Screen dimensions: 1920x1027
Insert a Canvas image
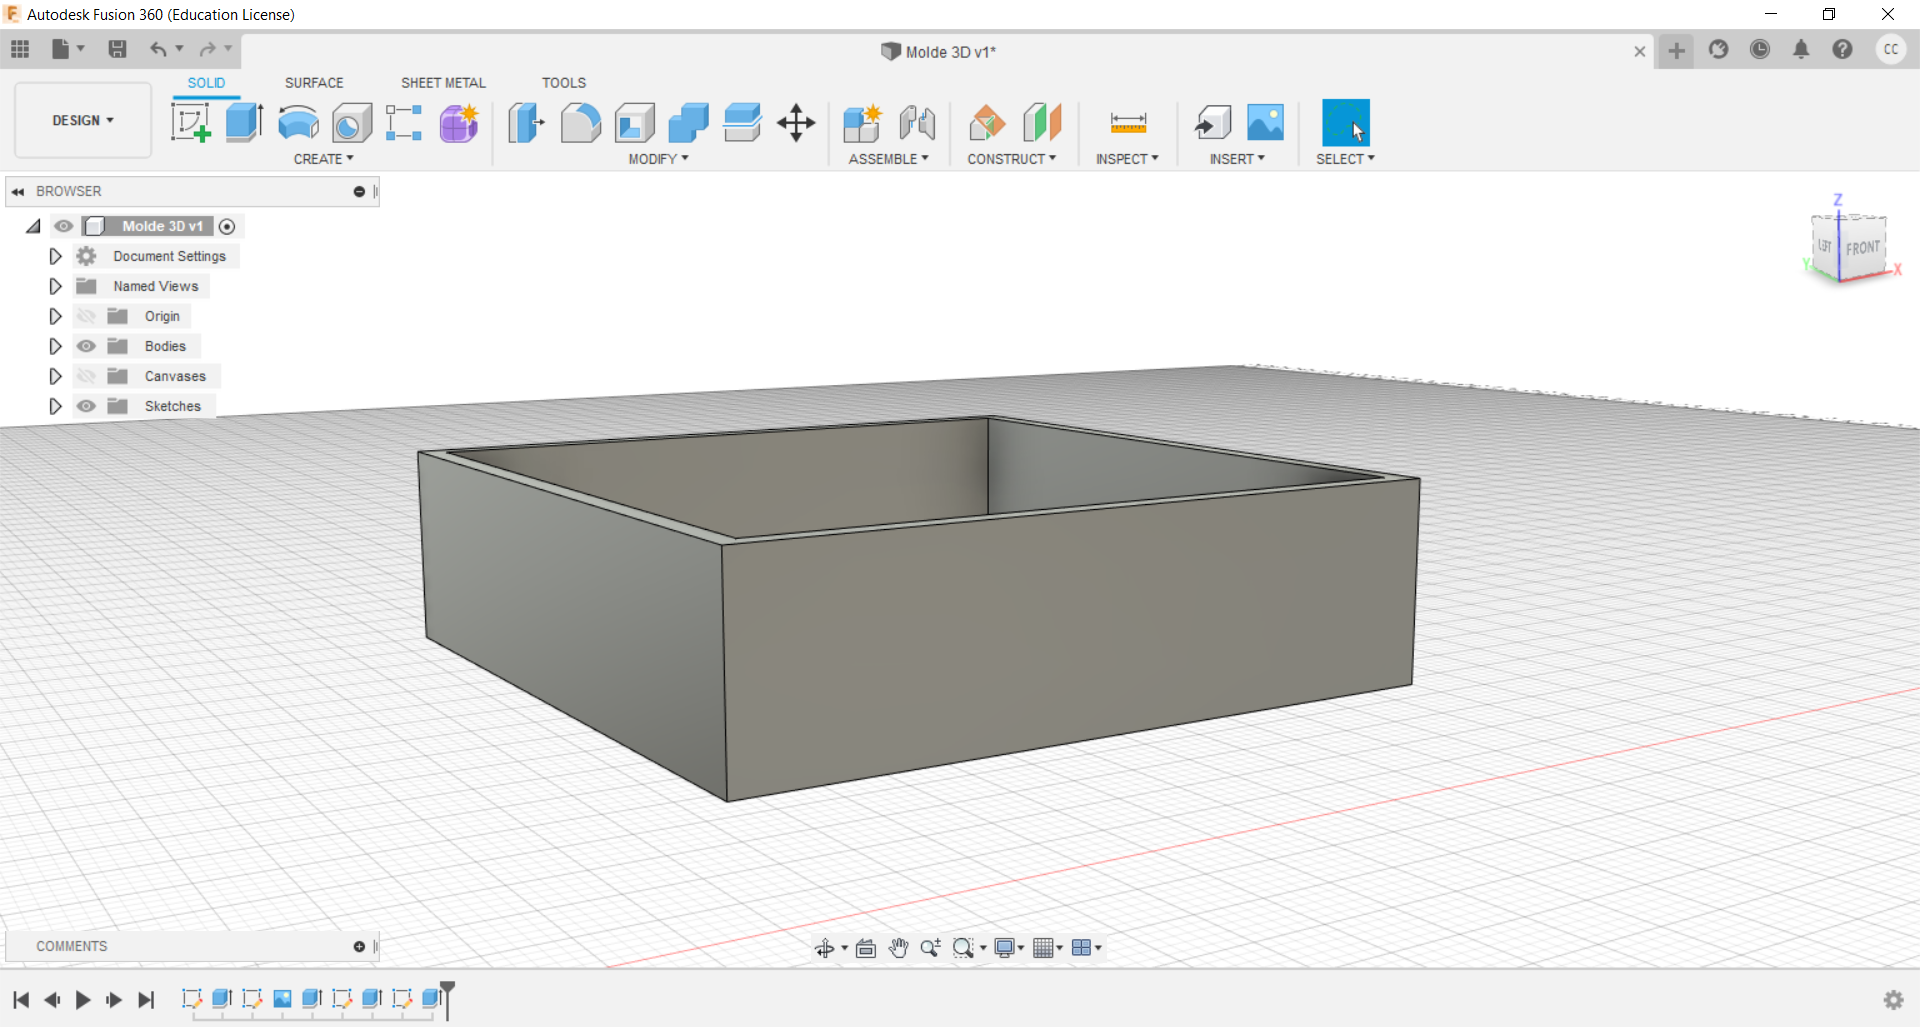(1265, 122)
